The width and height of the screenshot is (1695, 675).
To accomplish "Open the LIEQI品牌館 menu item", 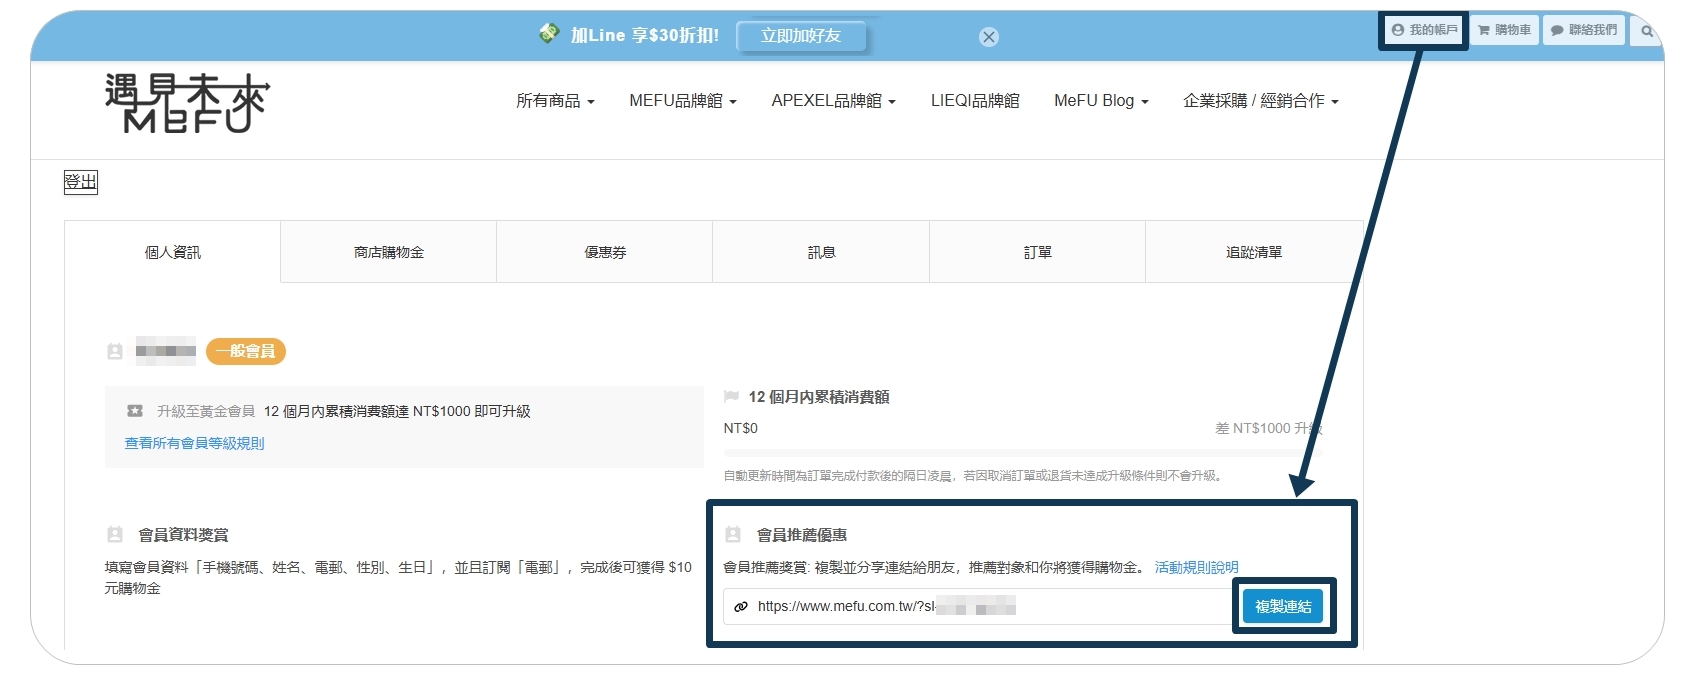I will [975, 101].
